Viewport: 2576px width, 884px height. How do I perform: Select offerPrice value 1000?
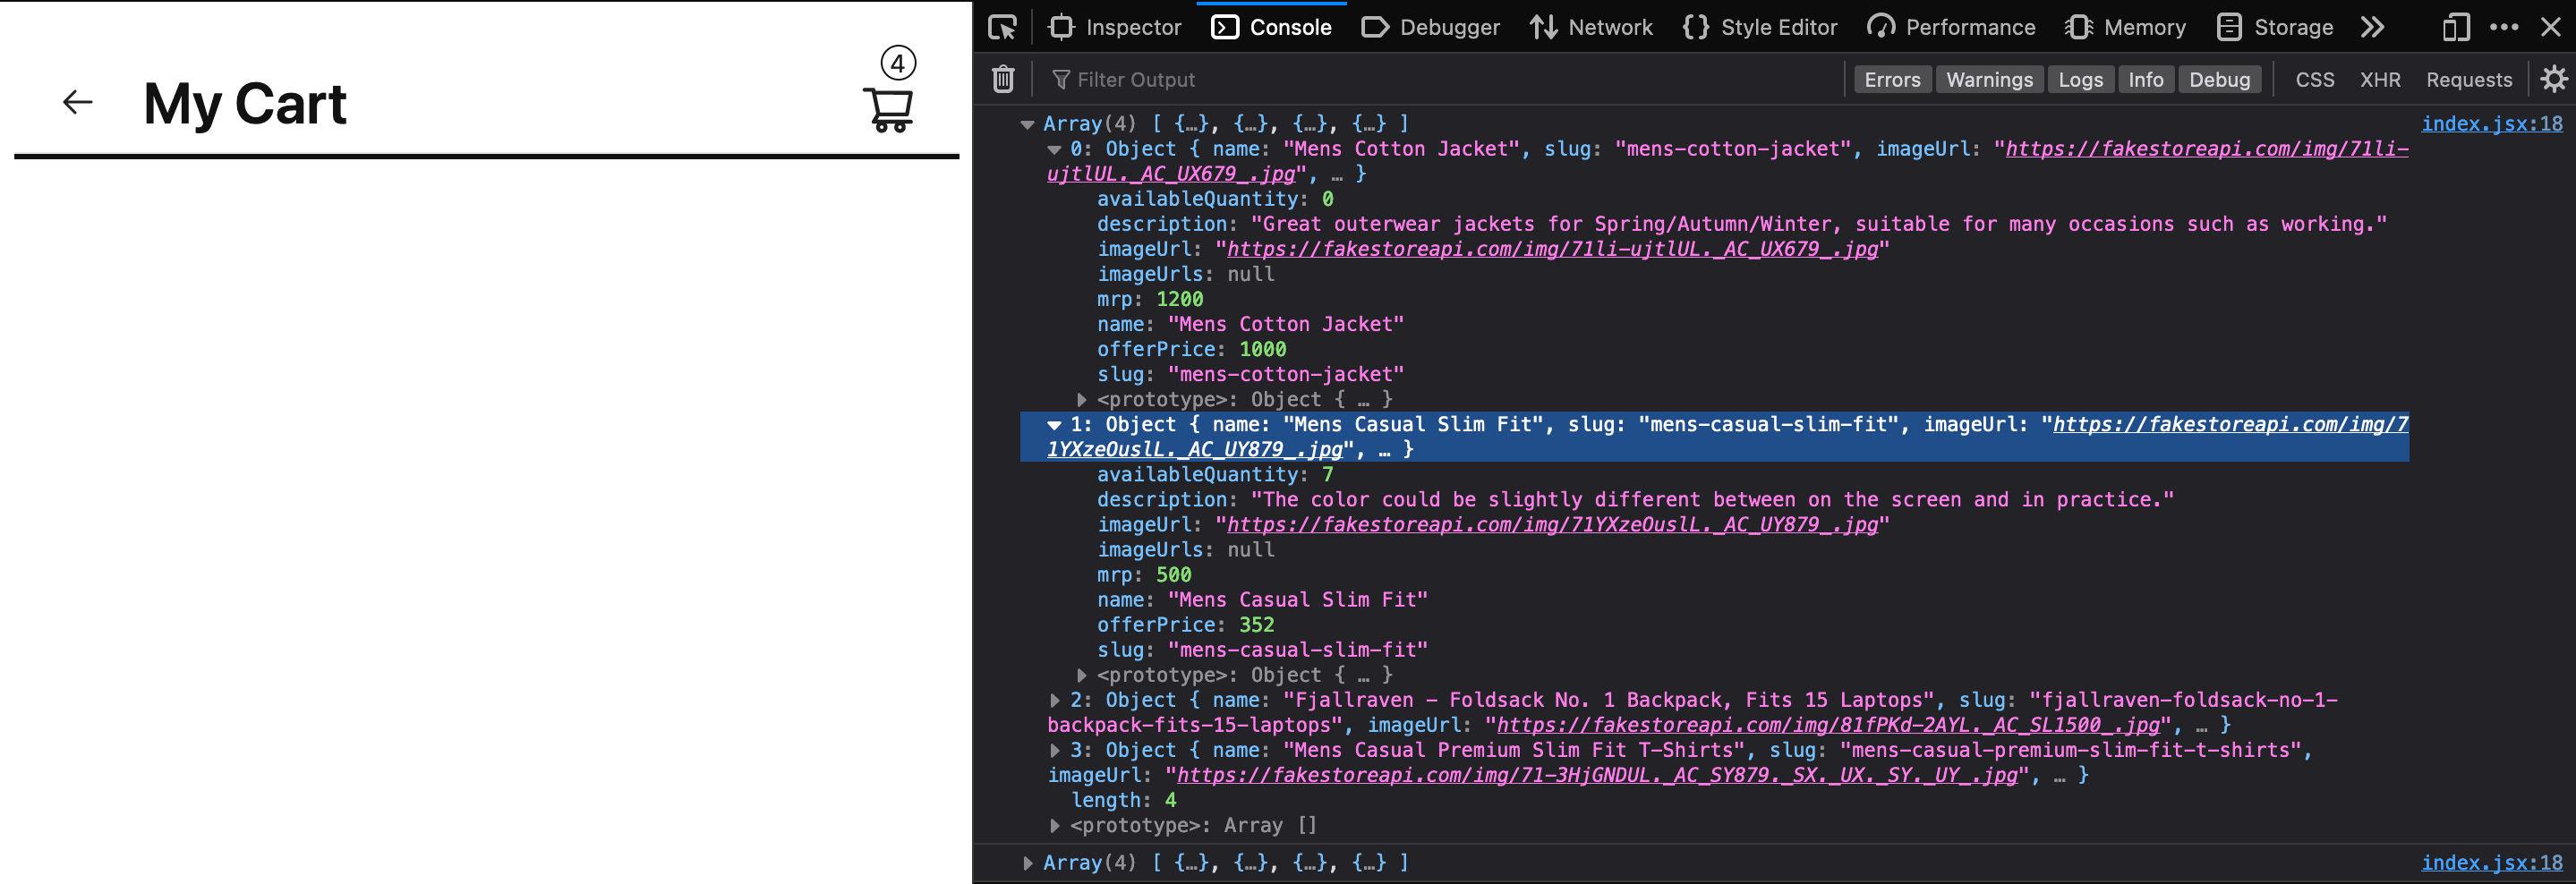point(1262,349)
